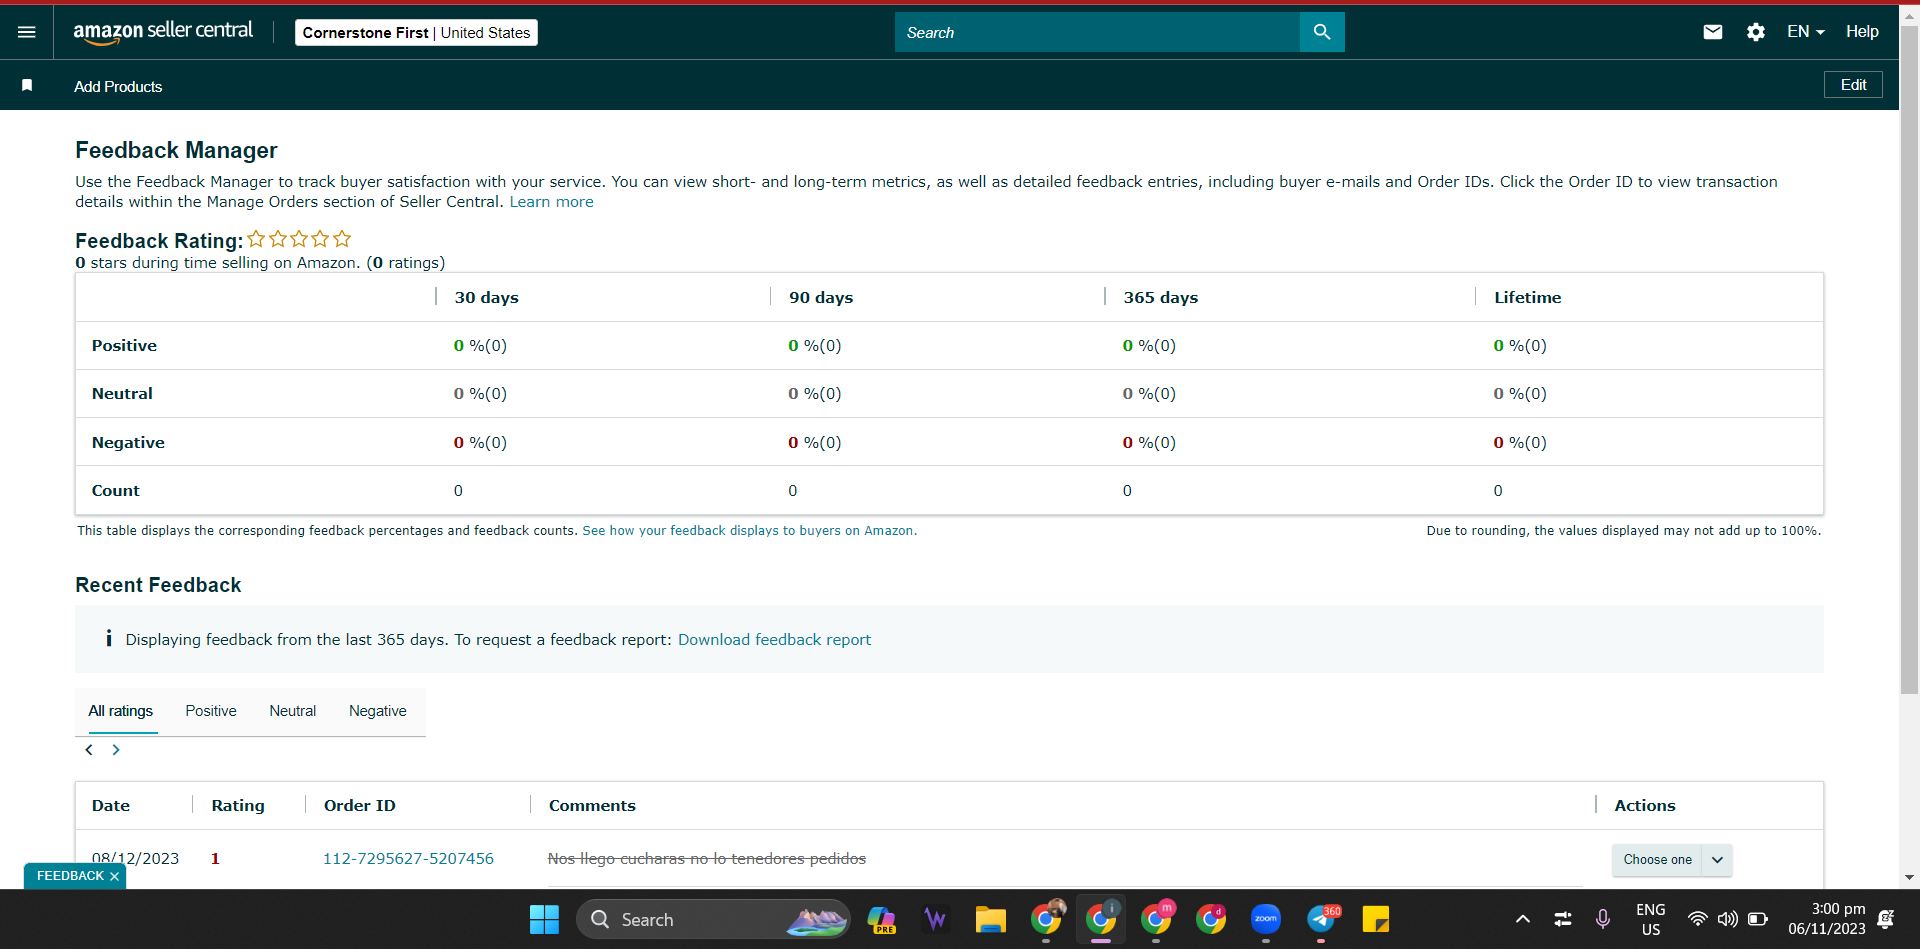
Task: Open the Help menu item
Action: tap(1862, 32)
